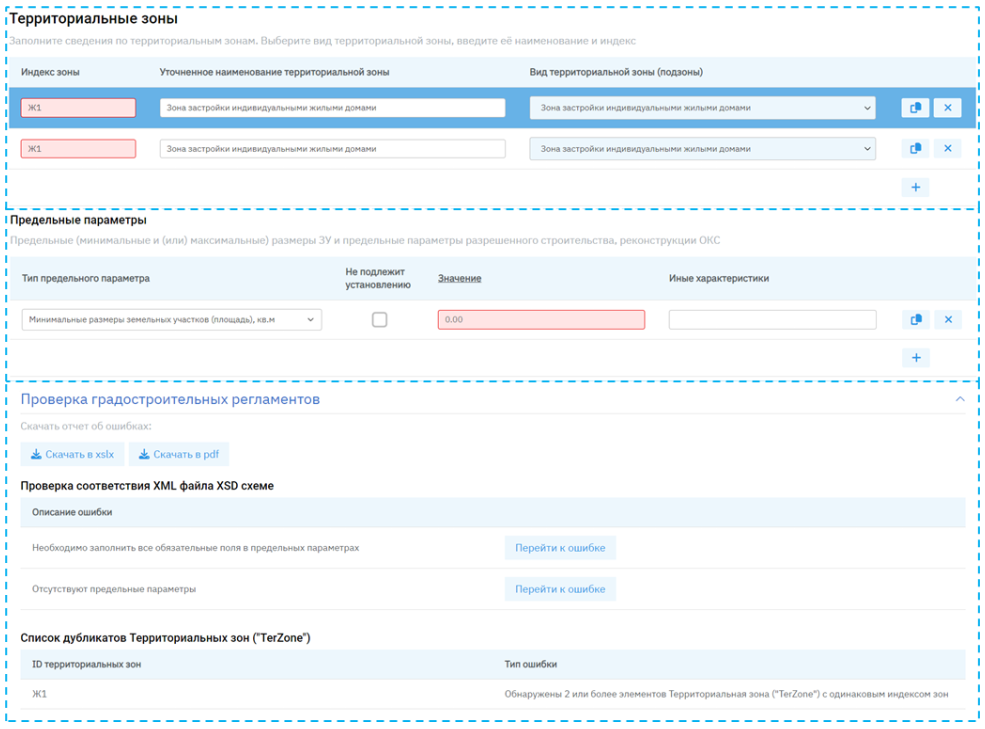The height and width of the screenshot is (729, 985).
Task: Go to 'Отсутствуют предельные параметры' error
Action: click(560, 589)
